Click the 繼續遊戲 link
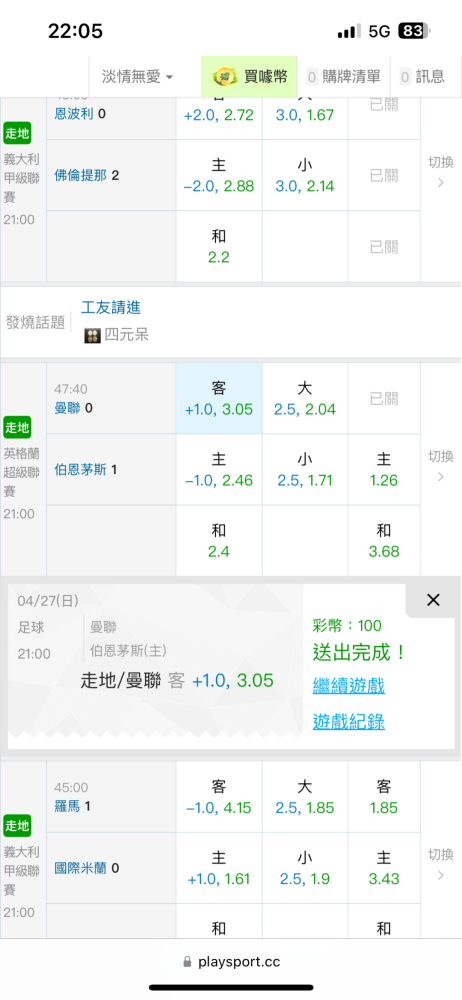 348,686
